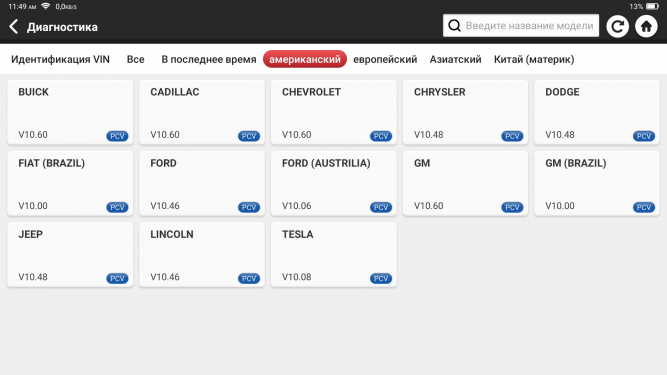Viewport: 667px width, 375px height.
Task: Select the TESLA brand card
Action: click(x=334, y=254)
